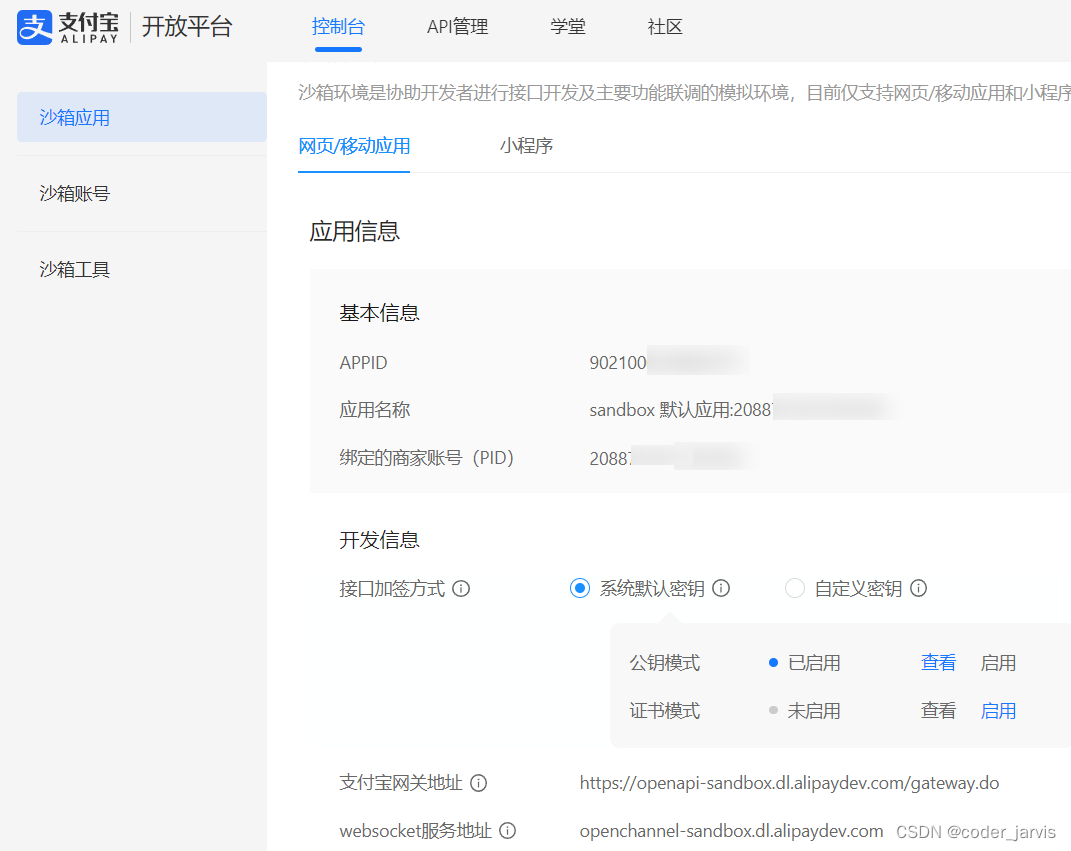Show info tooltip for 自定义密钥

coord(919,588)
